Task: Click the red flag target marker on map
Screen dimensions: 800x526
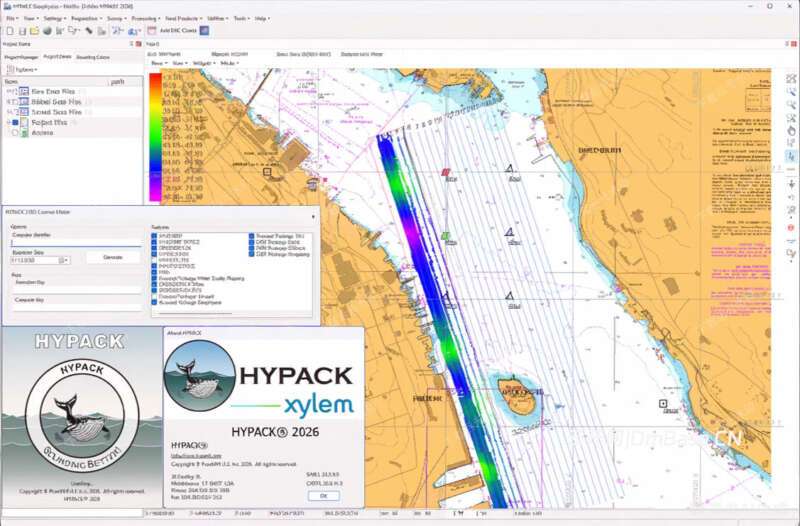Action: [446, 172]
